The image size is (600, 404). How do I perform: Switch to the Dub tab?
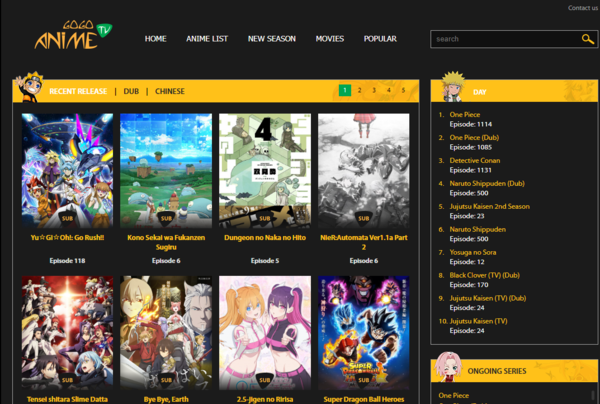click(x=131, y=91)
